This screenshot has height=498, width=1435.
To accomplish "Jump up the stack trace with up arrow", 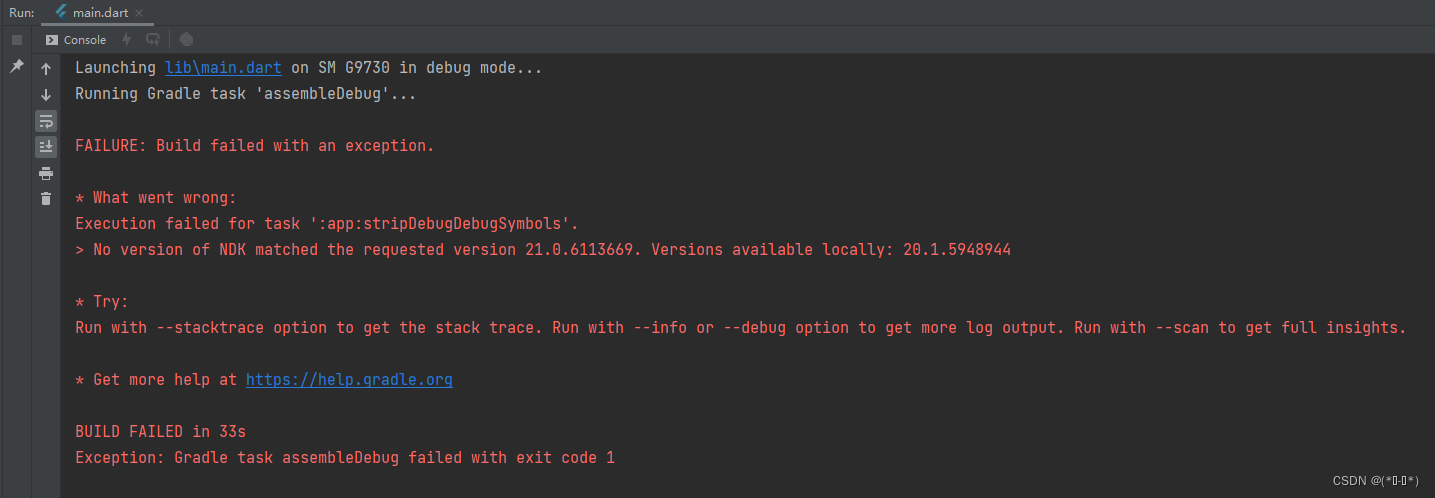I will point(46,70).
